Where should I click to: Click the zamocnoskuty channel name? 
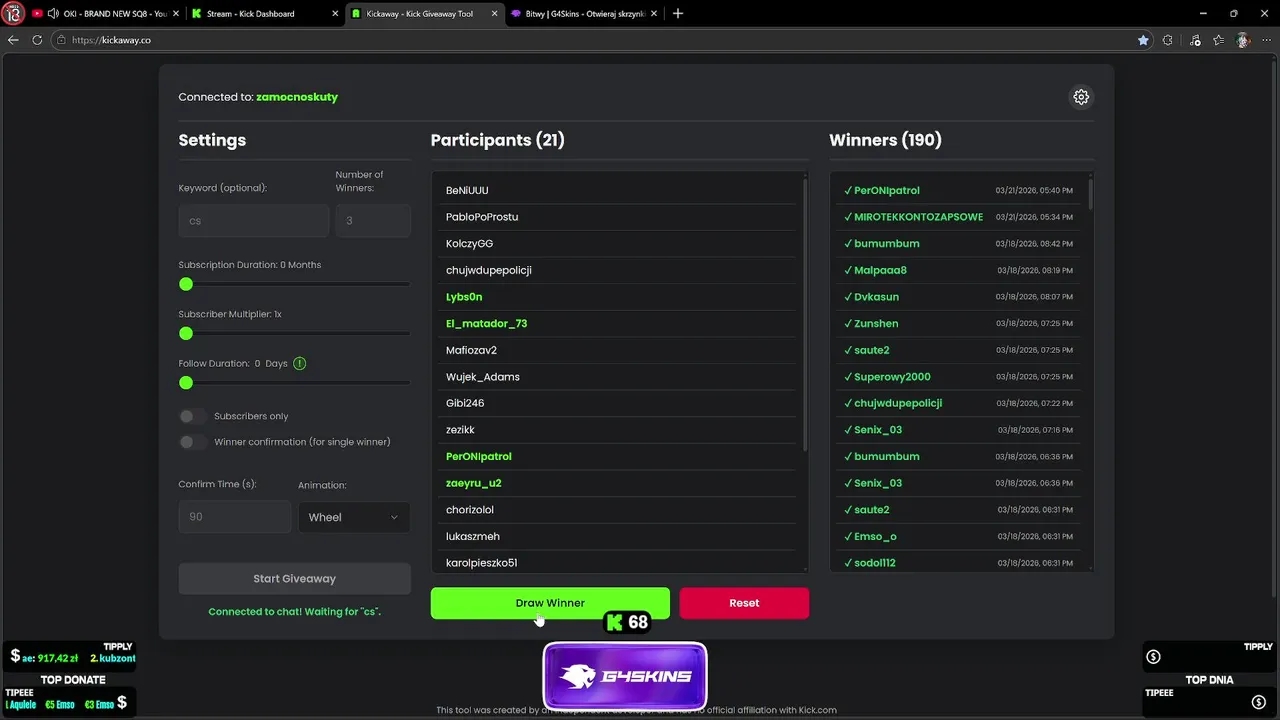tap(297, 97)
